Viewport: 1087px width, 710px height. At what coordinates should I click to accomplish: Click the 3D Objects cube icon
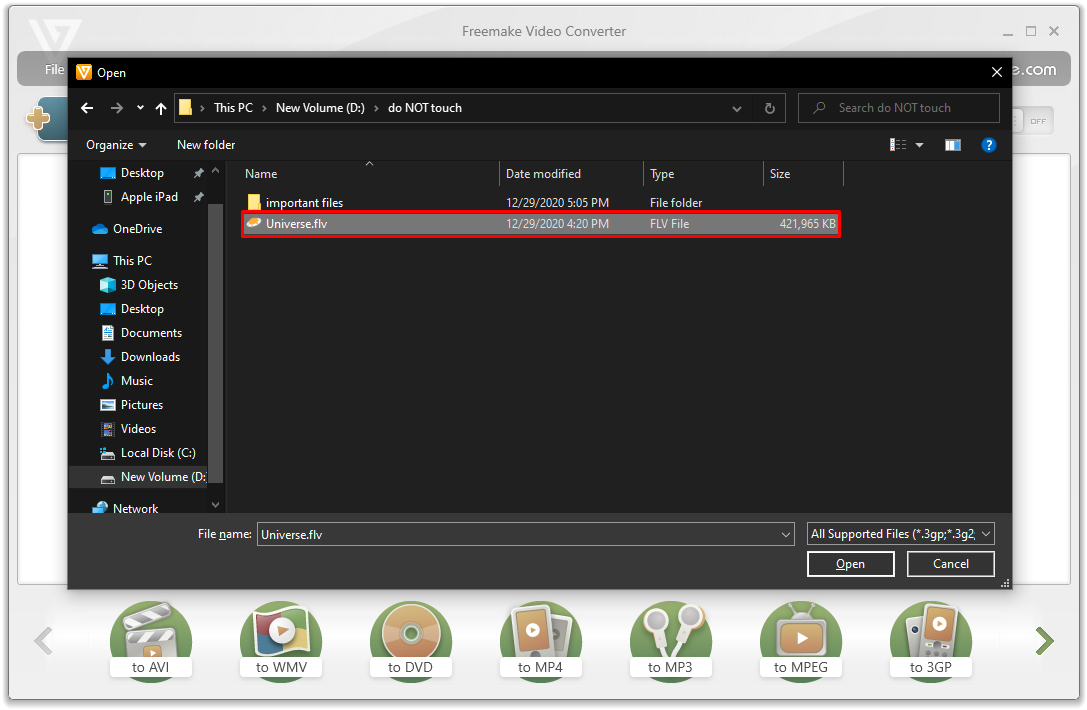(x=107, y=285)
